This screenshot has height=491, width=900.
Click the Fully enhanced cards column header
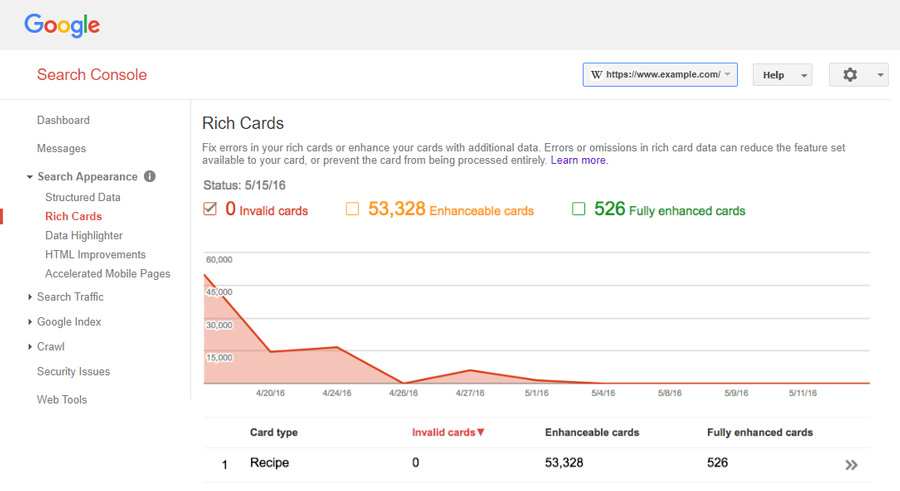tap(760, 432)
